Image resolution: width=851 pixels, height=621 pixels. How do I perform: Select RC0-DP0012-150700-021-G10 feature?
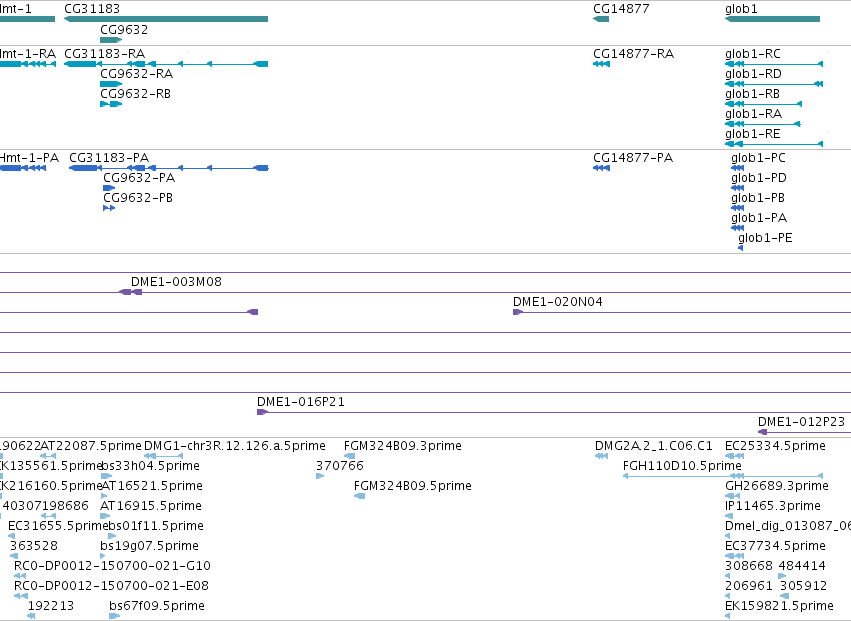[x=20, y=576]
